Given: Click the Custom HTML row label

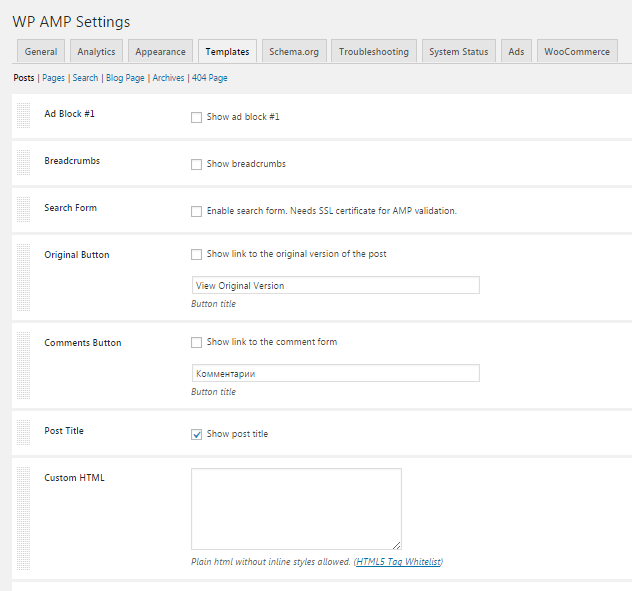Looking at the screenshot, I should 74,478.
